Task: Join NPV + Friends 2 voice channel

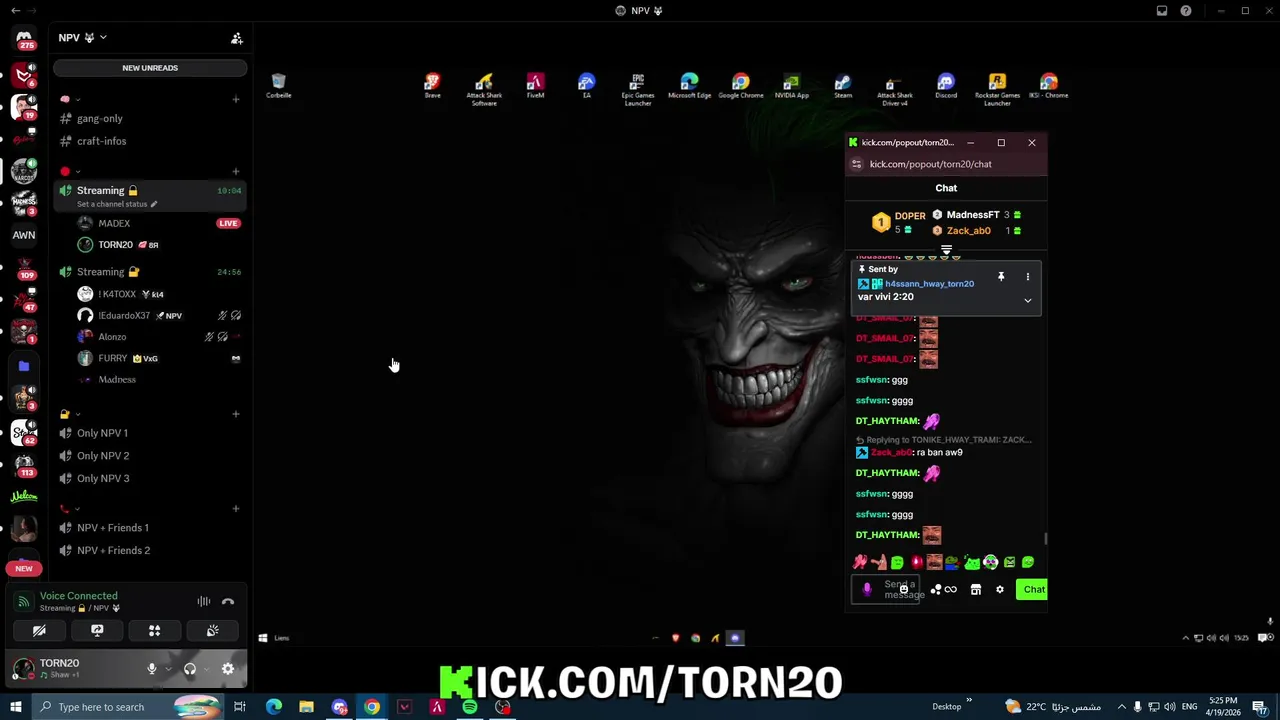Action: tap(150, 551)
